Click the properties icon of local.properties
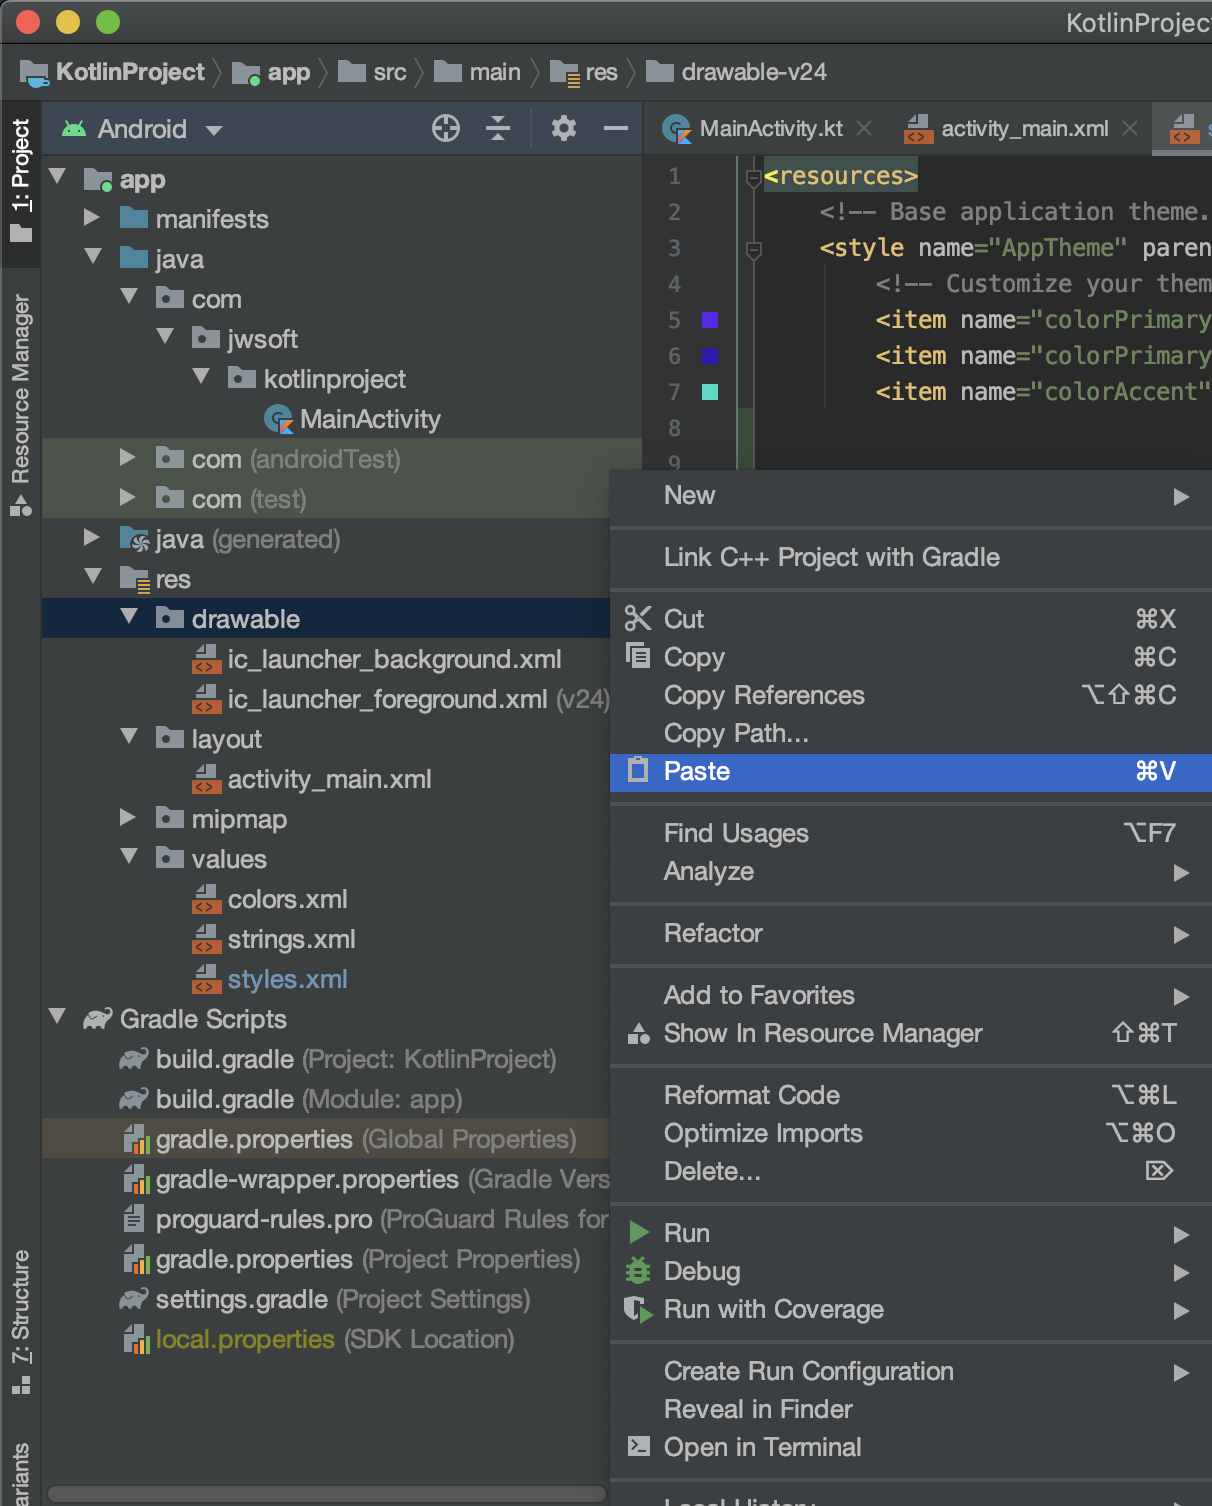This screenshot has height=1506, width=1212. (x=136, y=1339)
